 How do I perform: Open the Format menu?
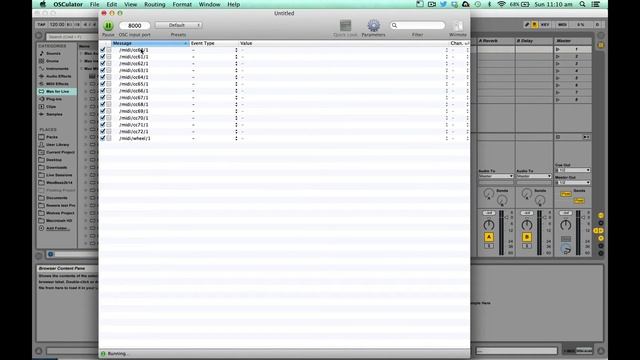click(182, 4)
